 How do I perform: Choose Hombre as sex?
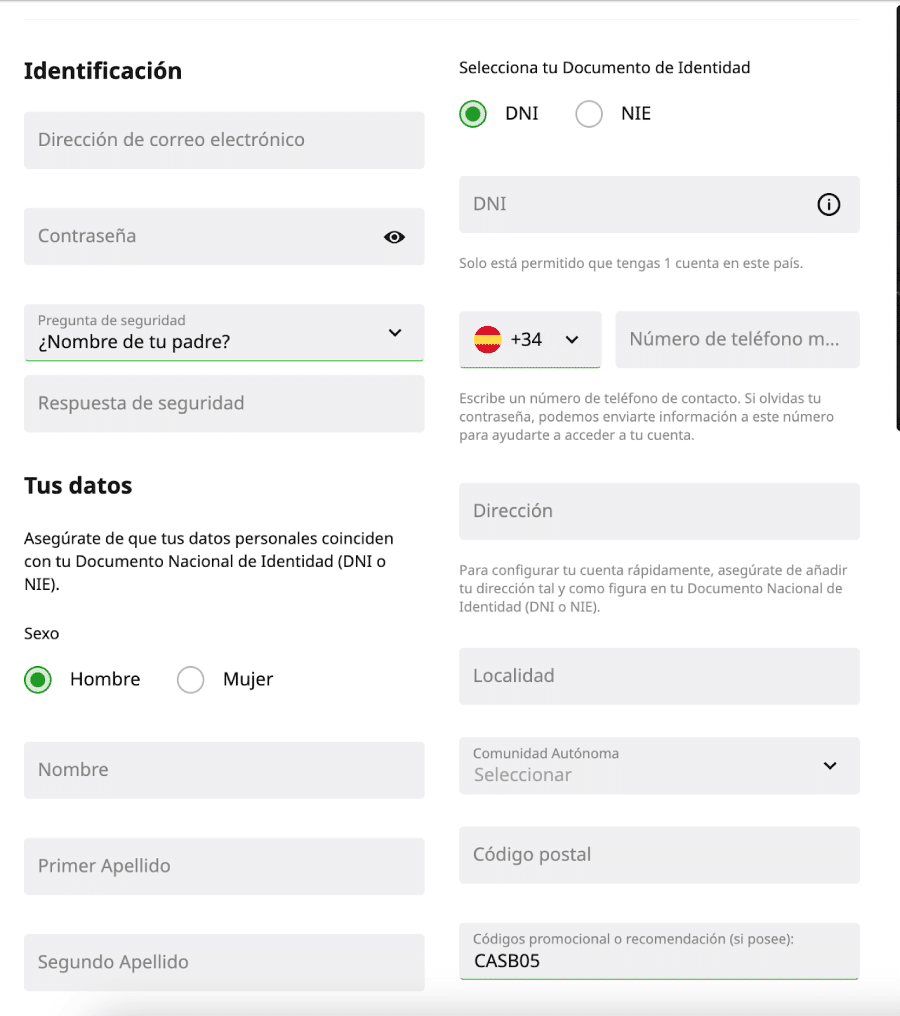38,680
